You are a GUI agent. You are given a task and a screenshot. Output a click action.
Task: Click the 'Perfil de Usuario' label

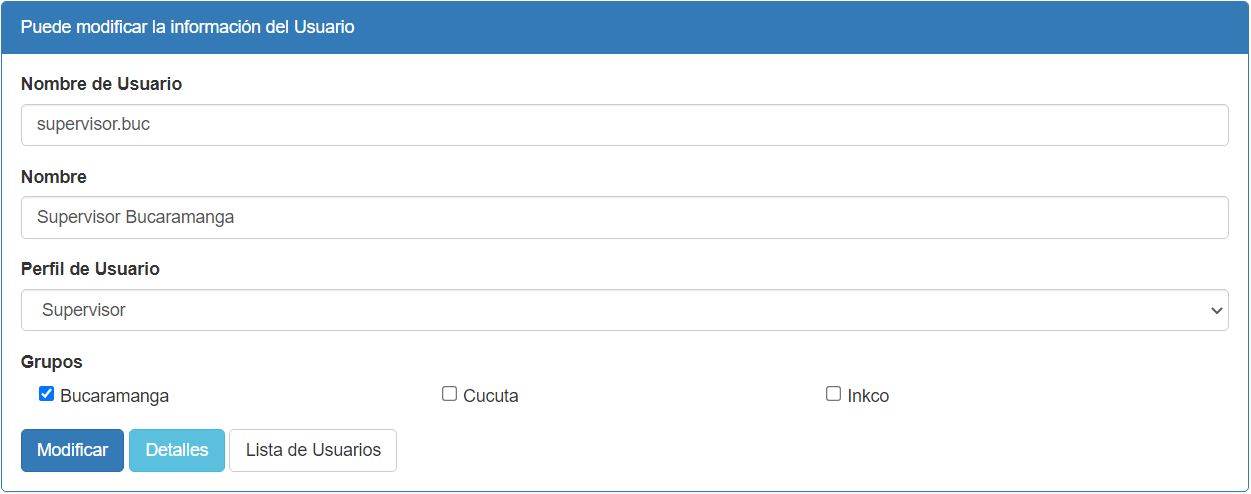tap(90, 269)
